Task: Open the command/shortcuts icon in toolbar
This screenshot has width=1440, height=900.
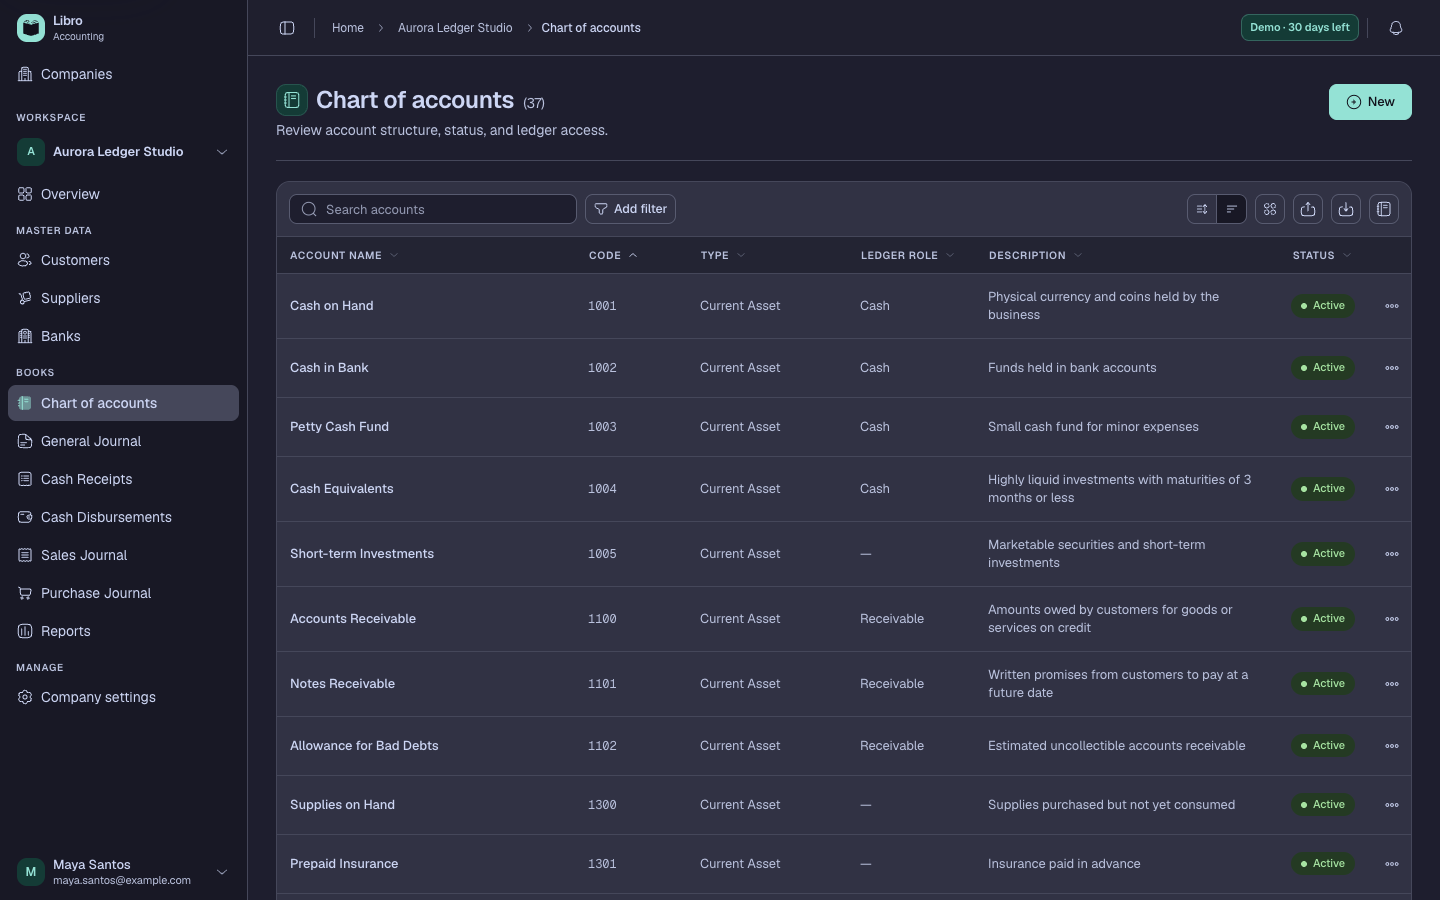Action: (1270, 209)
